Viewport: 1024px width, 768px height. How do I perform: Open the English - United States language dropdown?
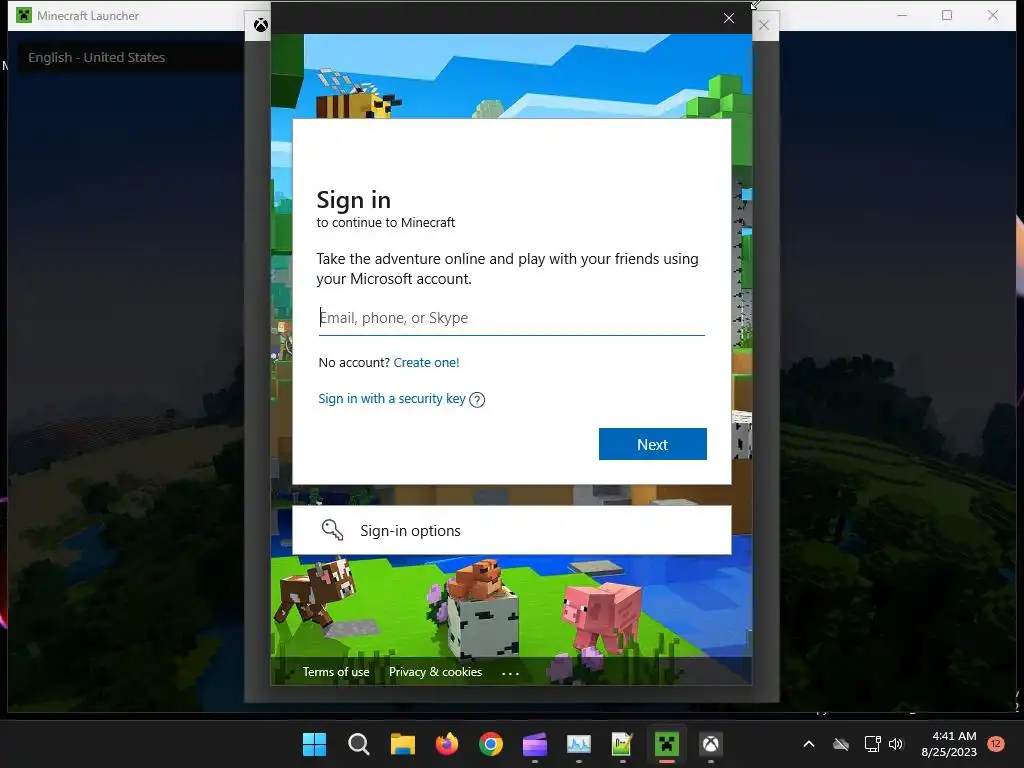tap(131, 57)
